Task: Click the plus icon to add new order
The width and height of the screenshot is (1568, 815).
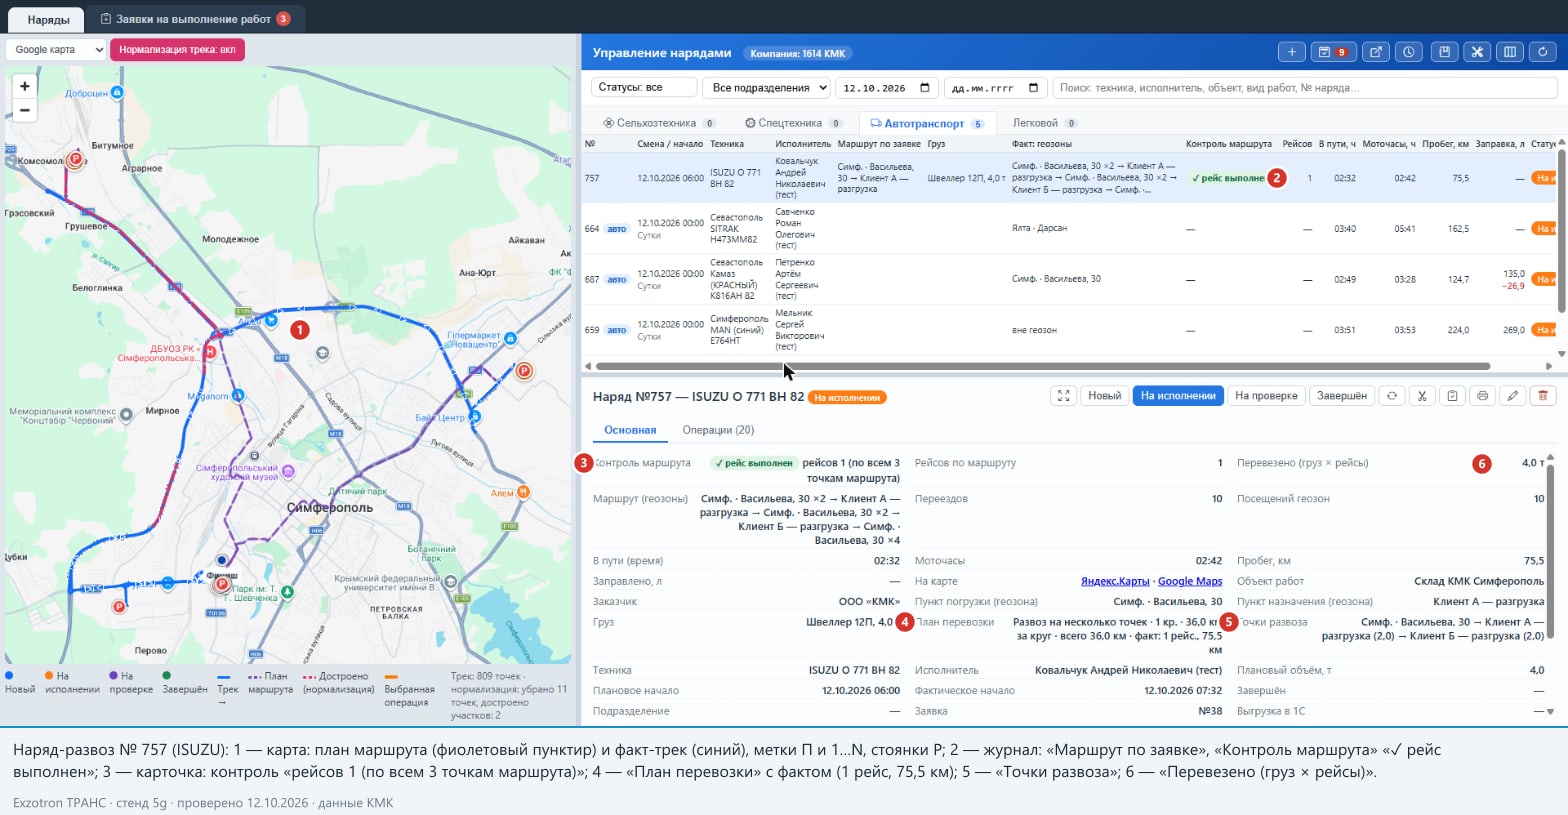Action: click(x=1291, y=52)
